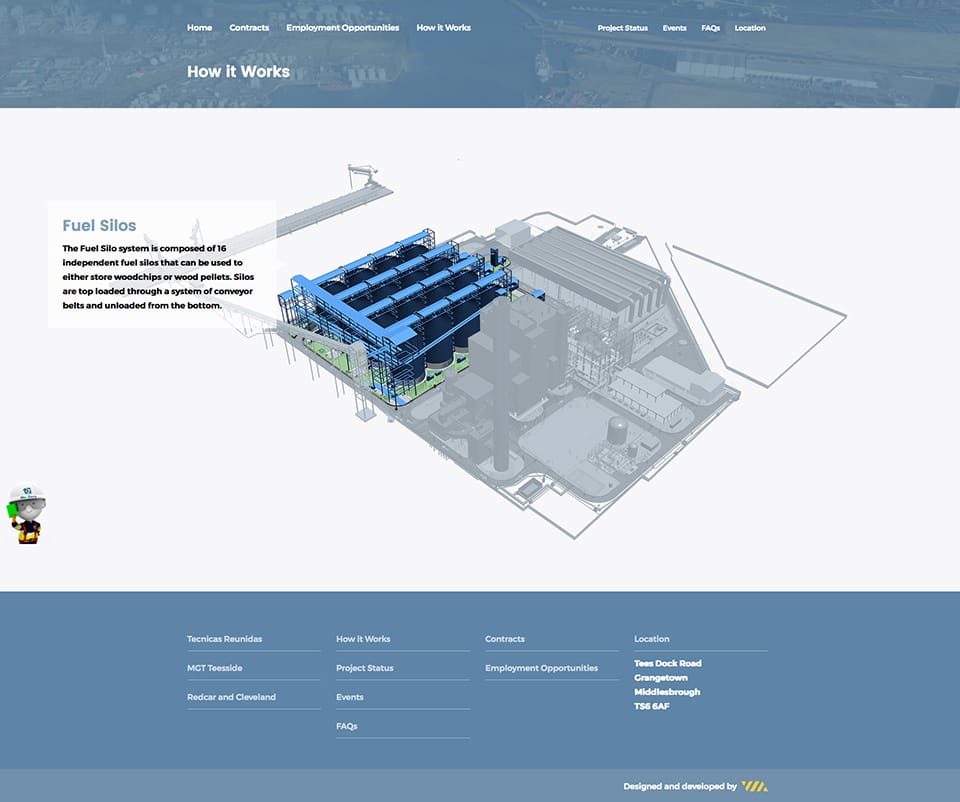Go to Contracts in top navigation
Image resolution: width=960 pixels, height=802 pixels.
click(x=249, y=28)
